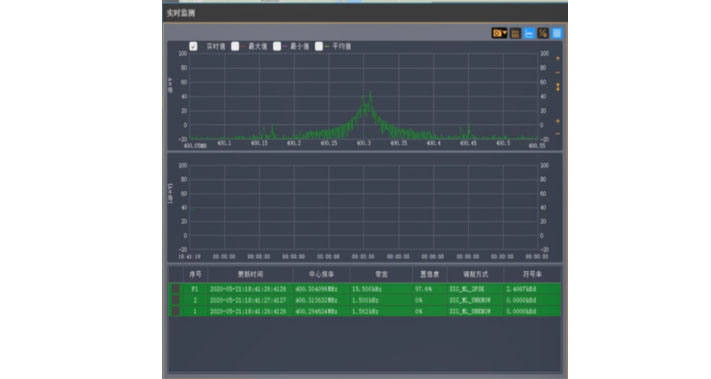
Task: Toggle the blue grid view icon
Action: (557, 33)
